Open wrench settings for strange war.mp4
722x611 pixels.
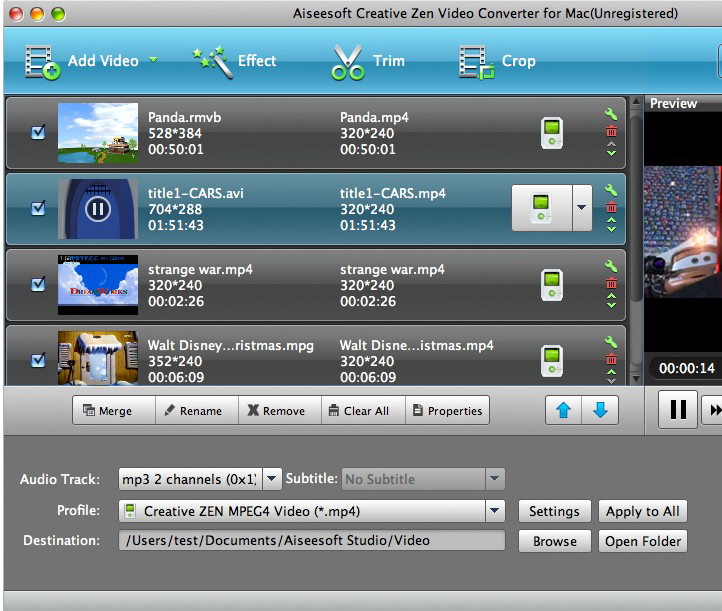click(x=611, y=266)
